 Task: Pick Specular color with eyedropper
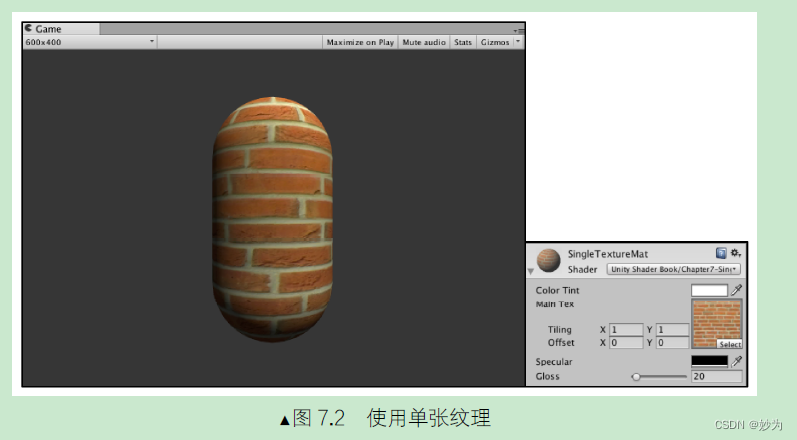736,361
